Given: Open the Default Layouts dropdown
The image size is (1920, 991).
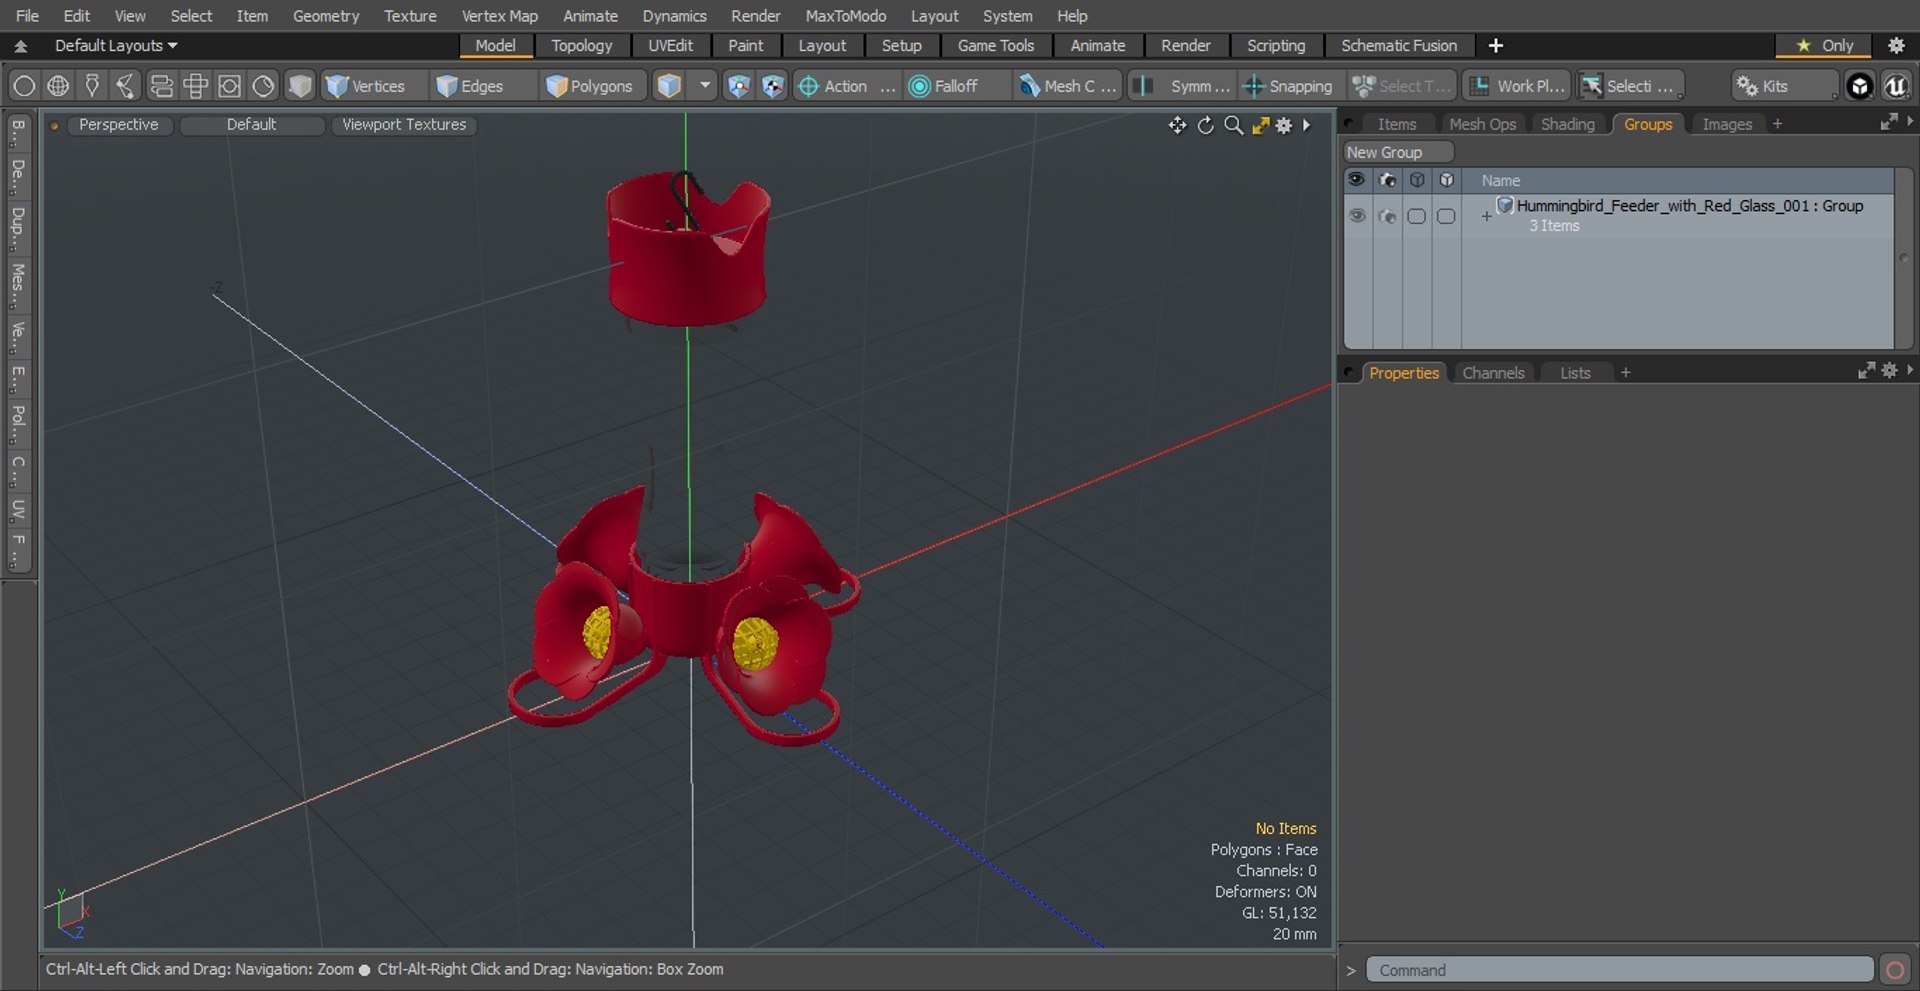Looking at the screenshot, I should 116,45.
